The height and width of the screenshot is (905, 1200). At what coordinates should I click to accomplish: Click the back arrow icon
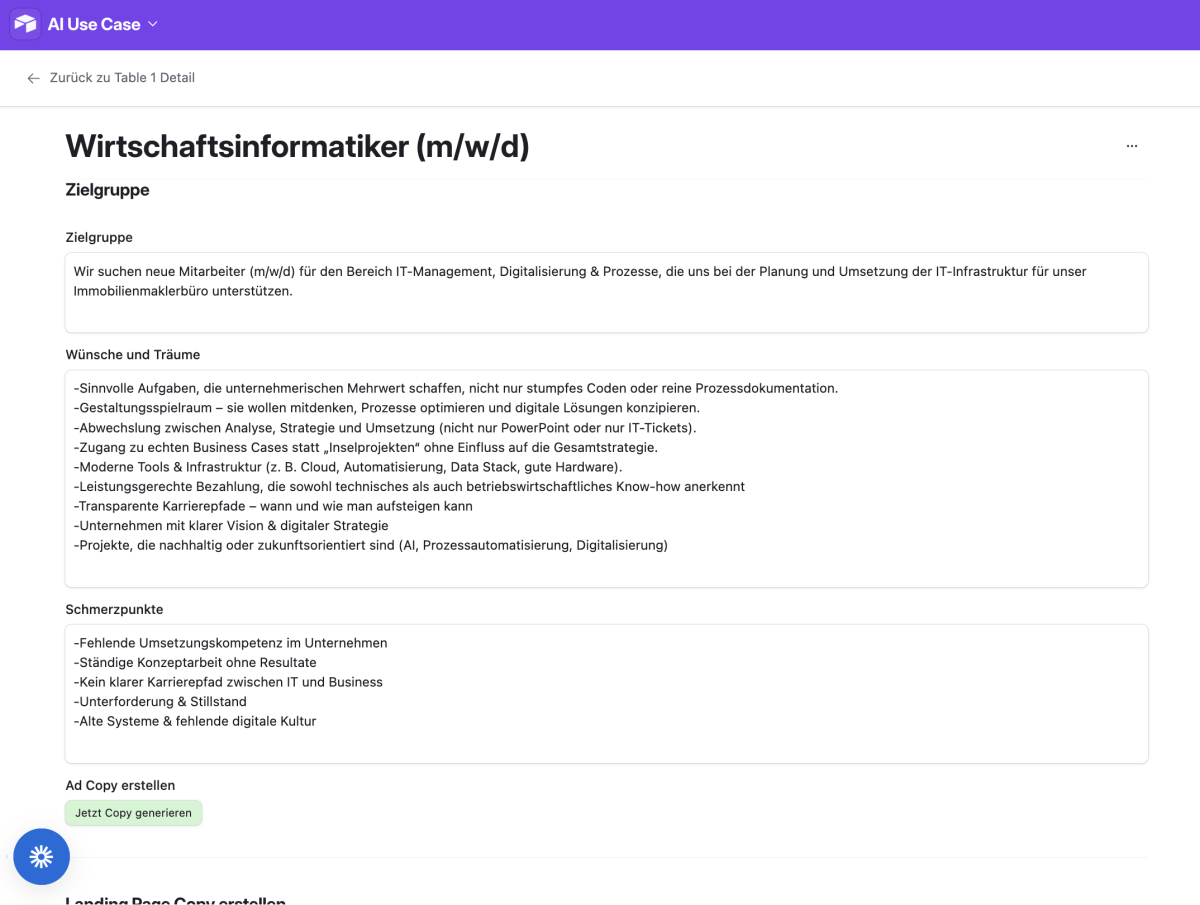point(33,78)
